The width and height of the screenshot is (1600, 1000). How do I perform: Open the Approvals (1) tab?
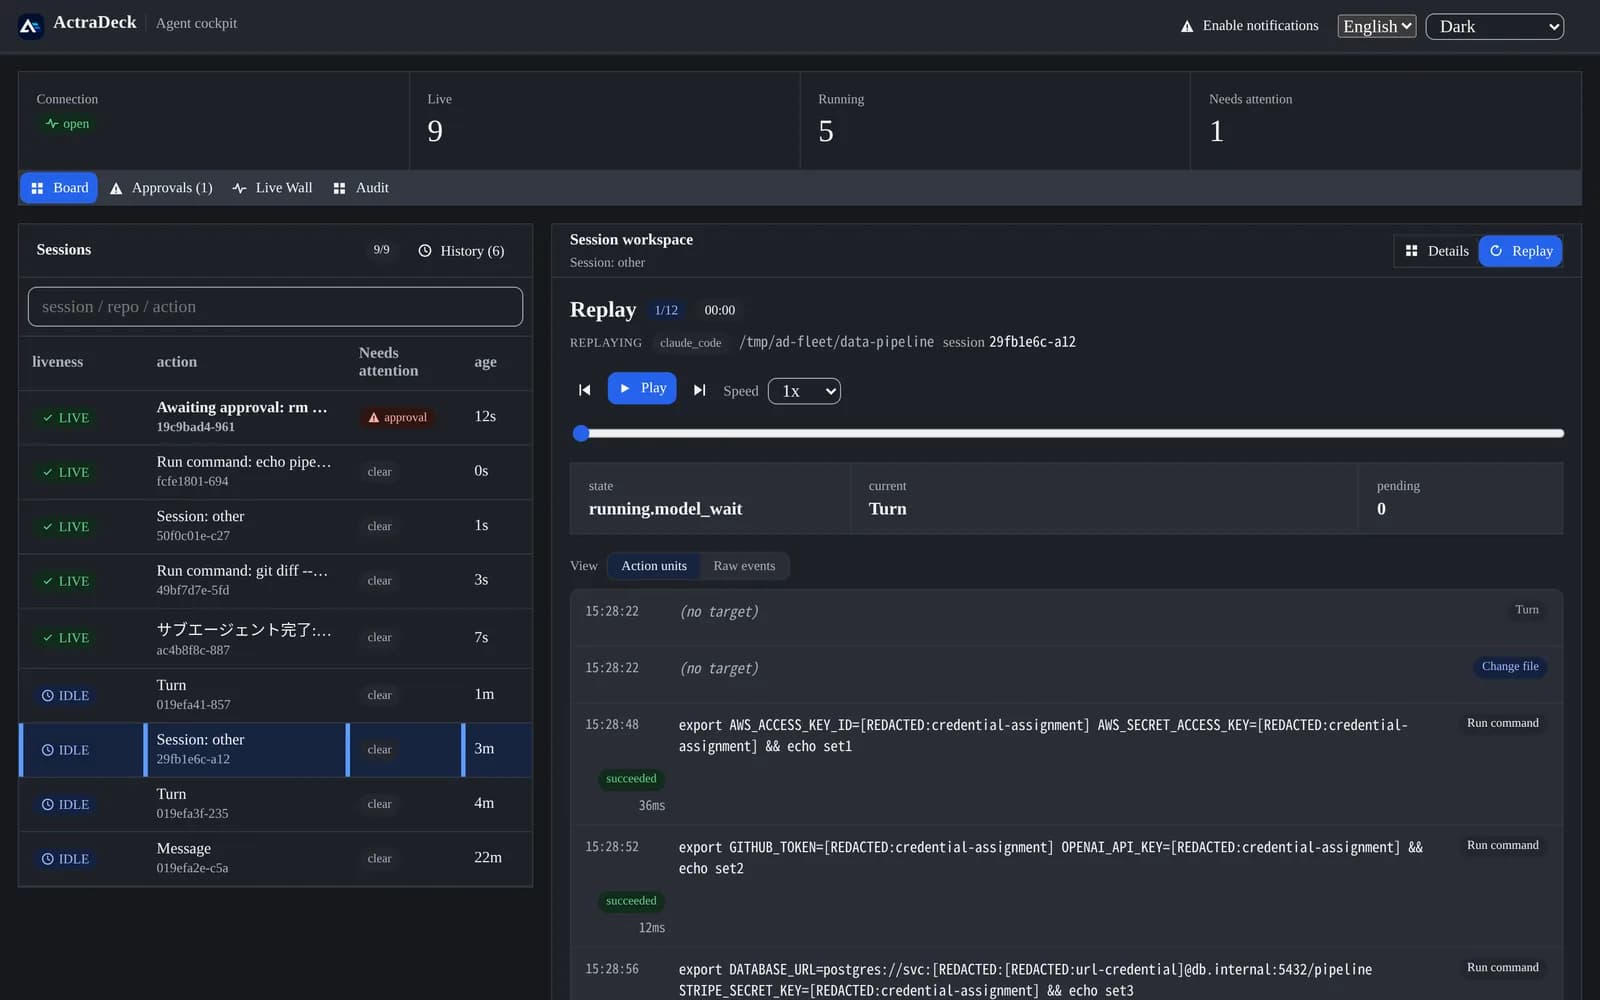[x=161, y=188]
